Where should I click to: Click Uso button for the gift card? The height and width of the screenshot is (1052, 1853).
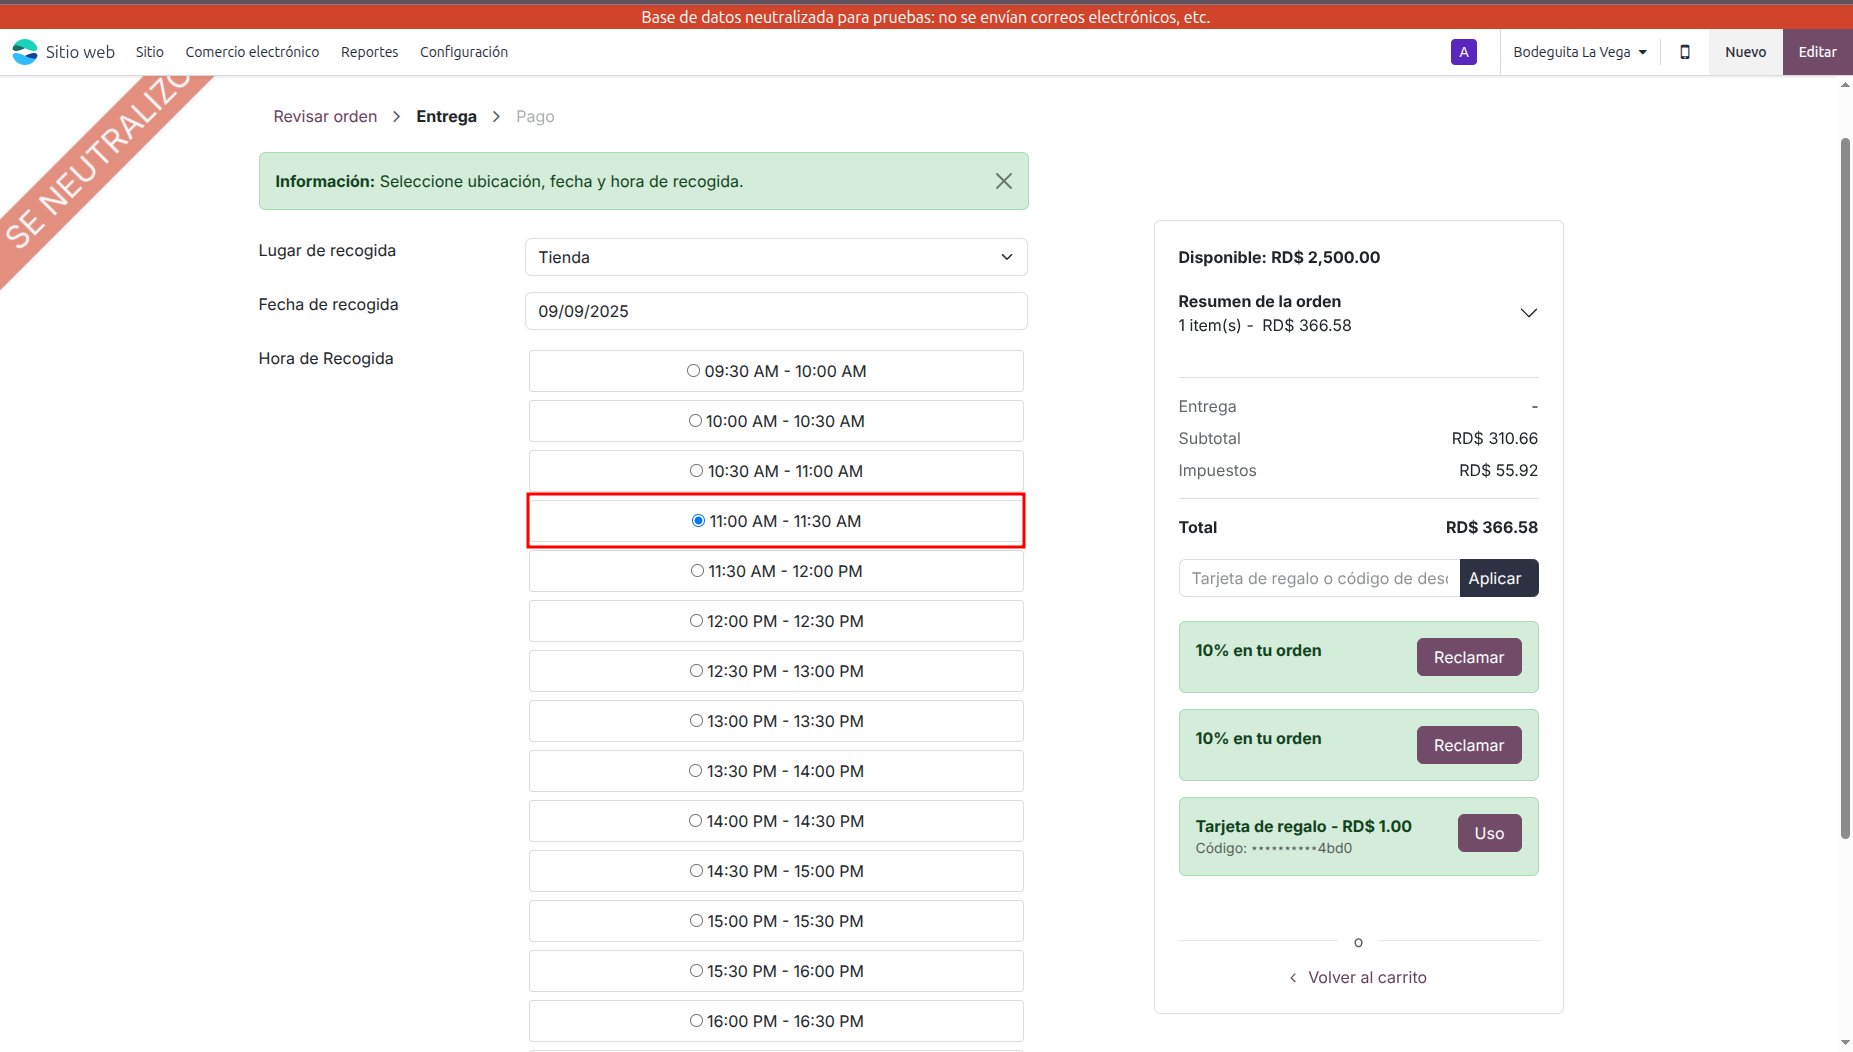1488,833
